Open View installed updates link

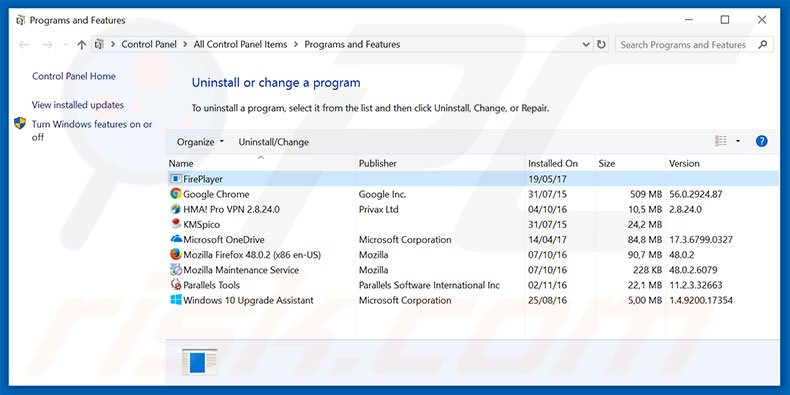pos(78,105)
